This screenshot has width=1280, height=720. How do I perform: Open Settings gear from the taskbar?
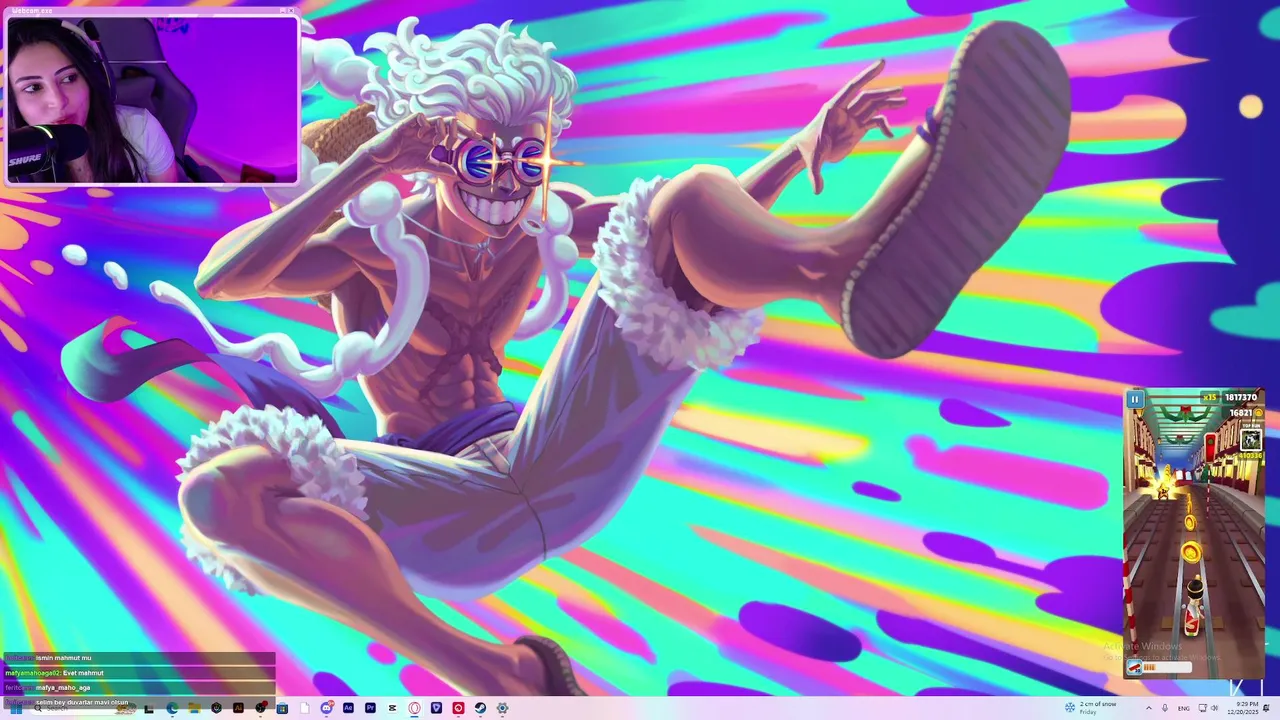pos(502,708)
